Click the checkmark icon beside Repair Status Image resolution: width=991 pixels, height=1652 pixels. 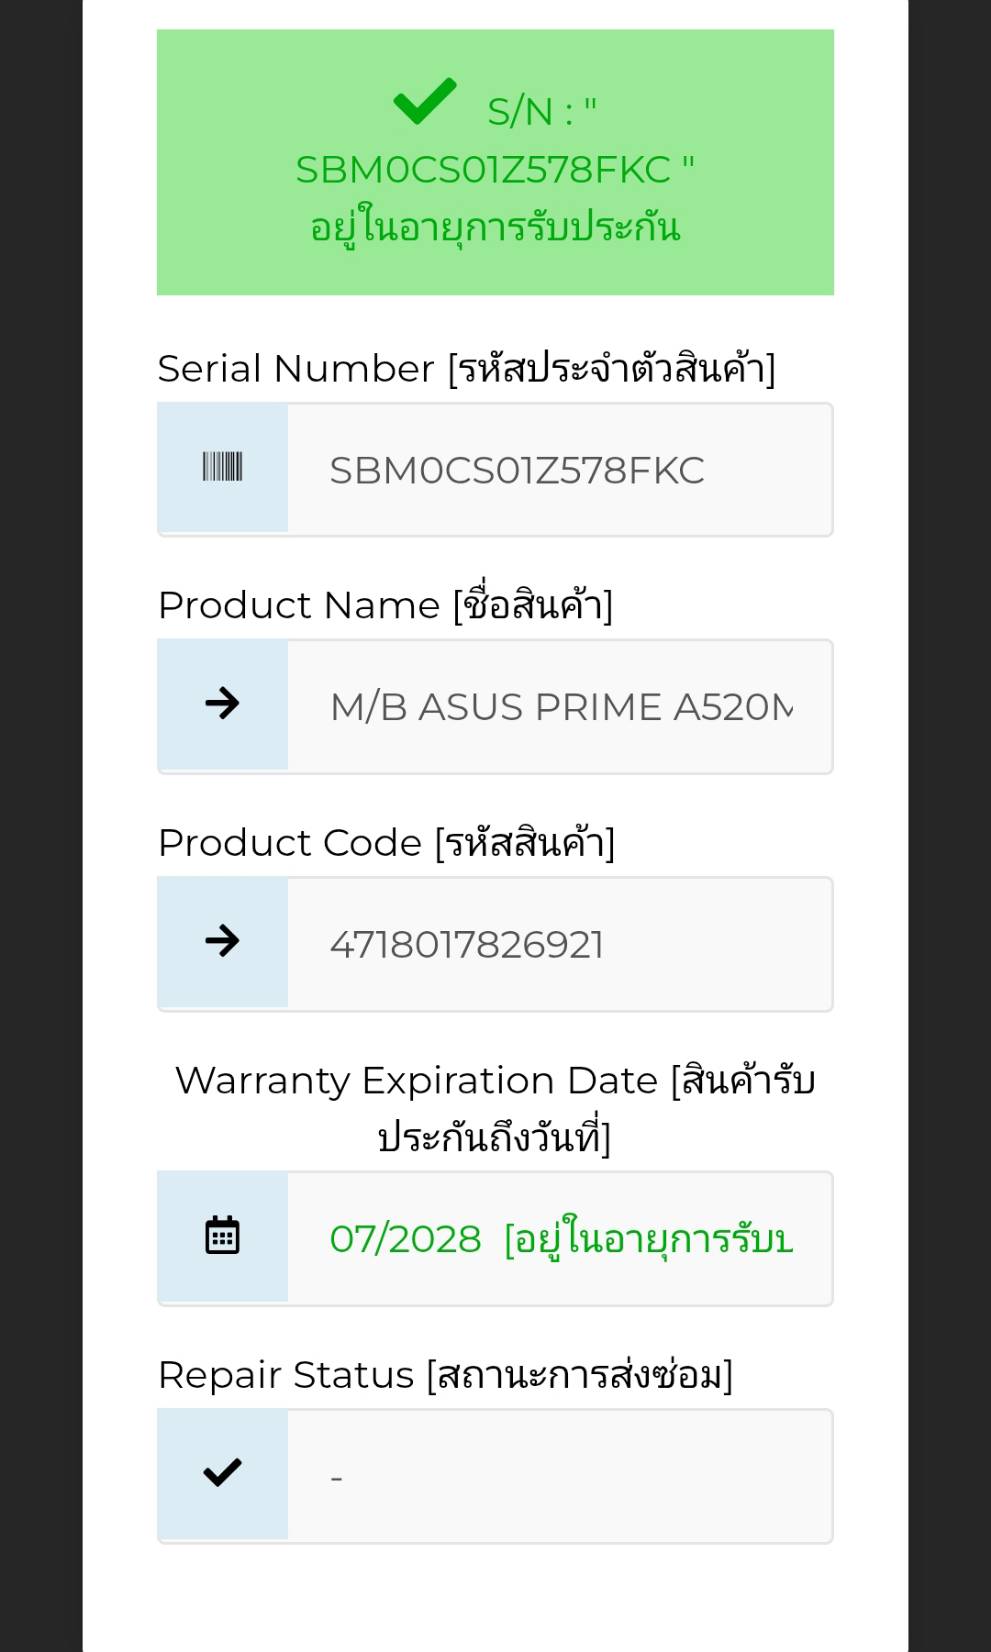click(x=222, y=1473)
